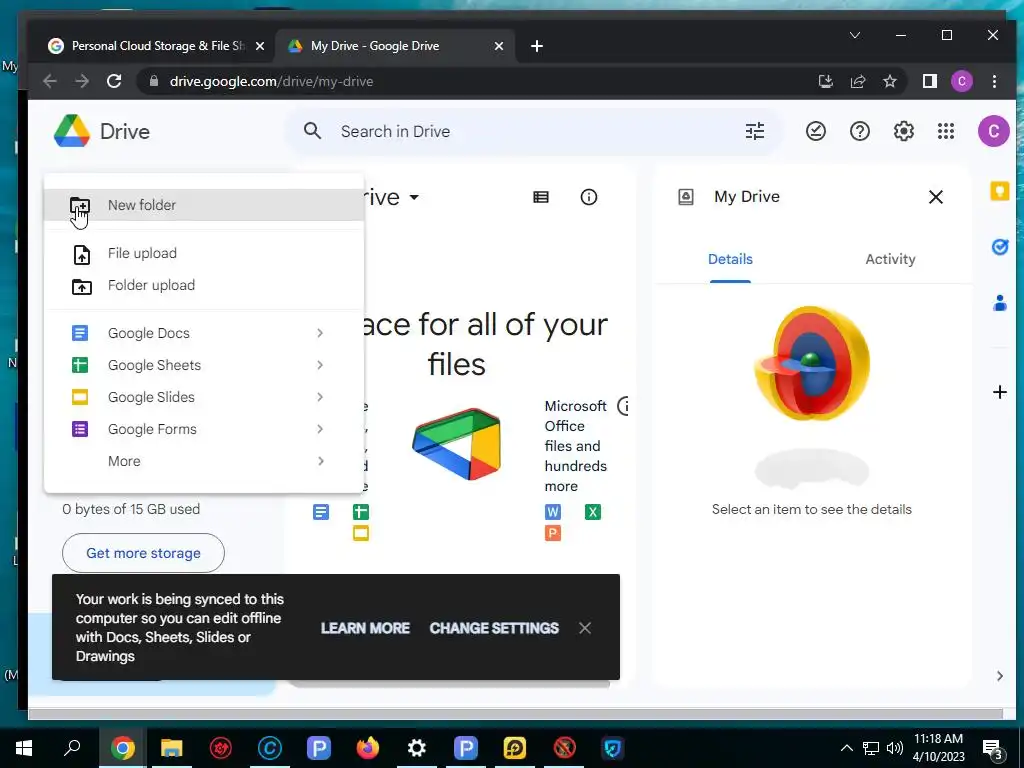Open the Drive settings gear icon

click(904, 131)
